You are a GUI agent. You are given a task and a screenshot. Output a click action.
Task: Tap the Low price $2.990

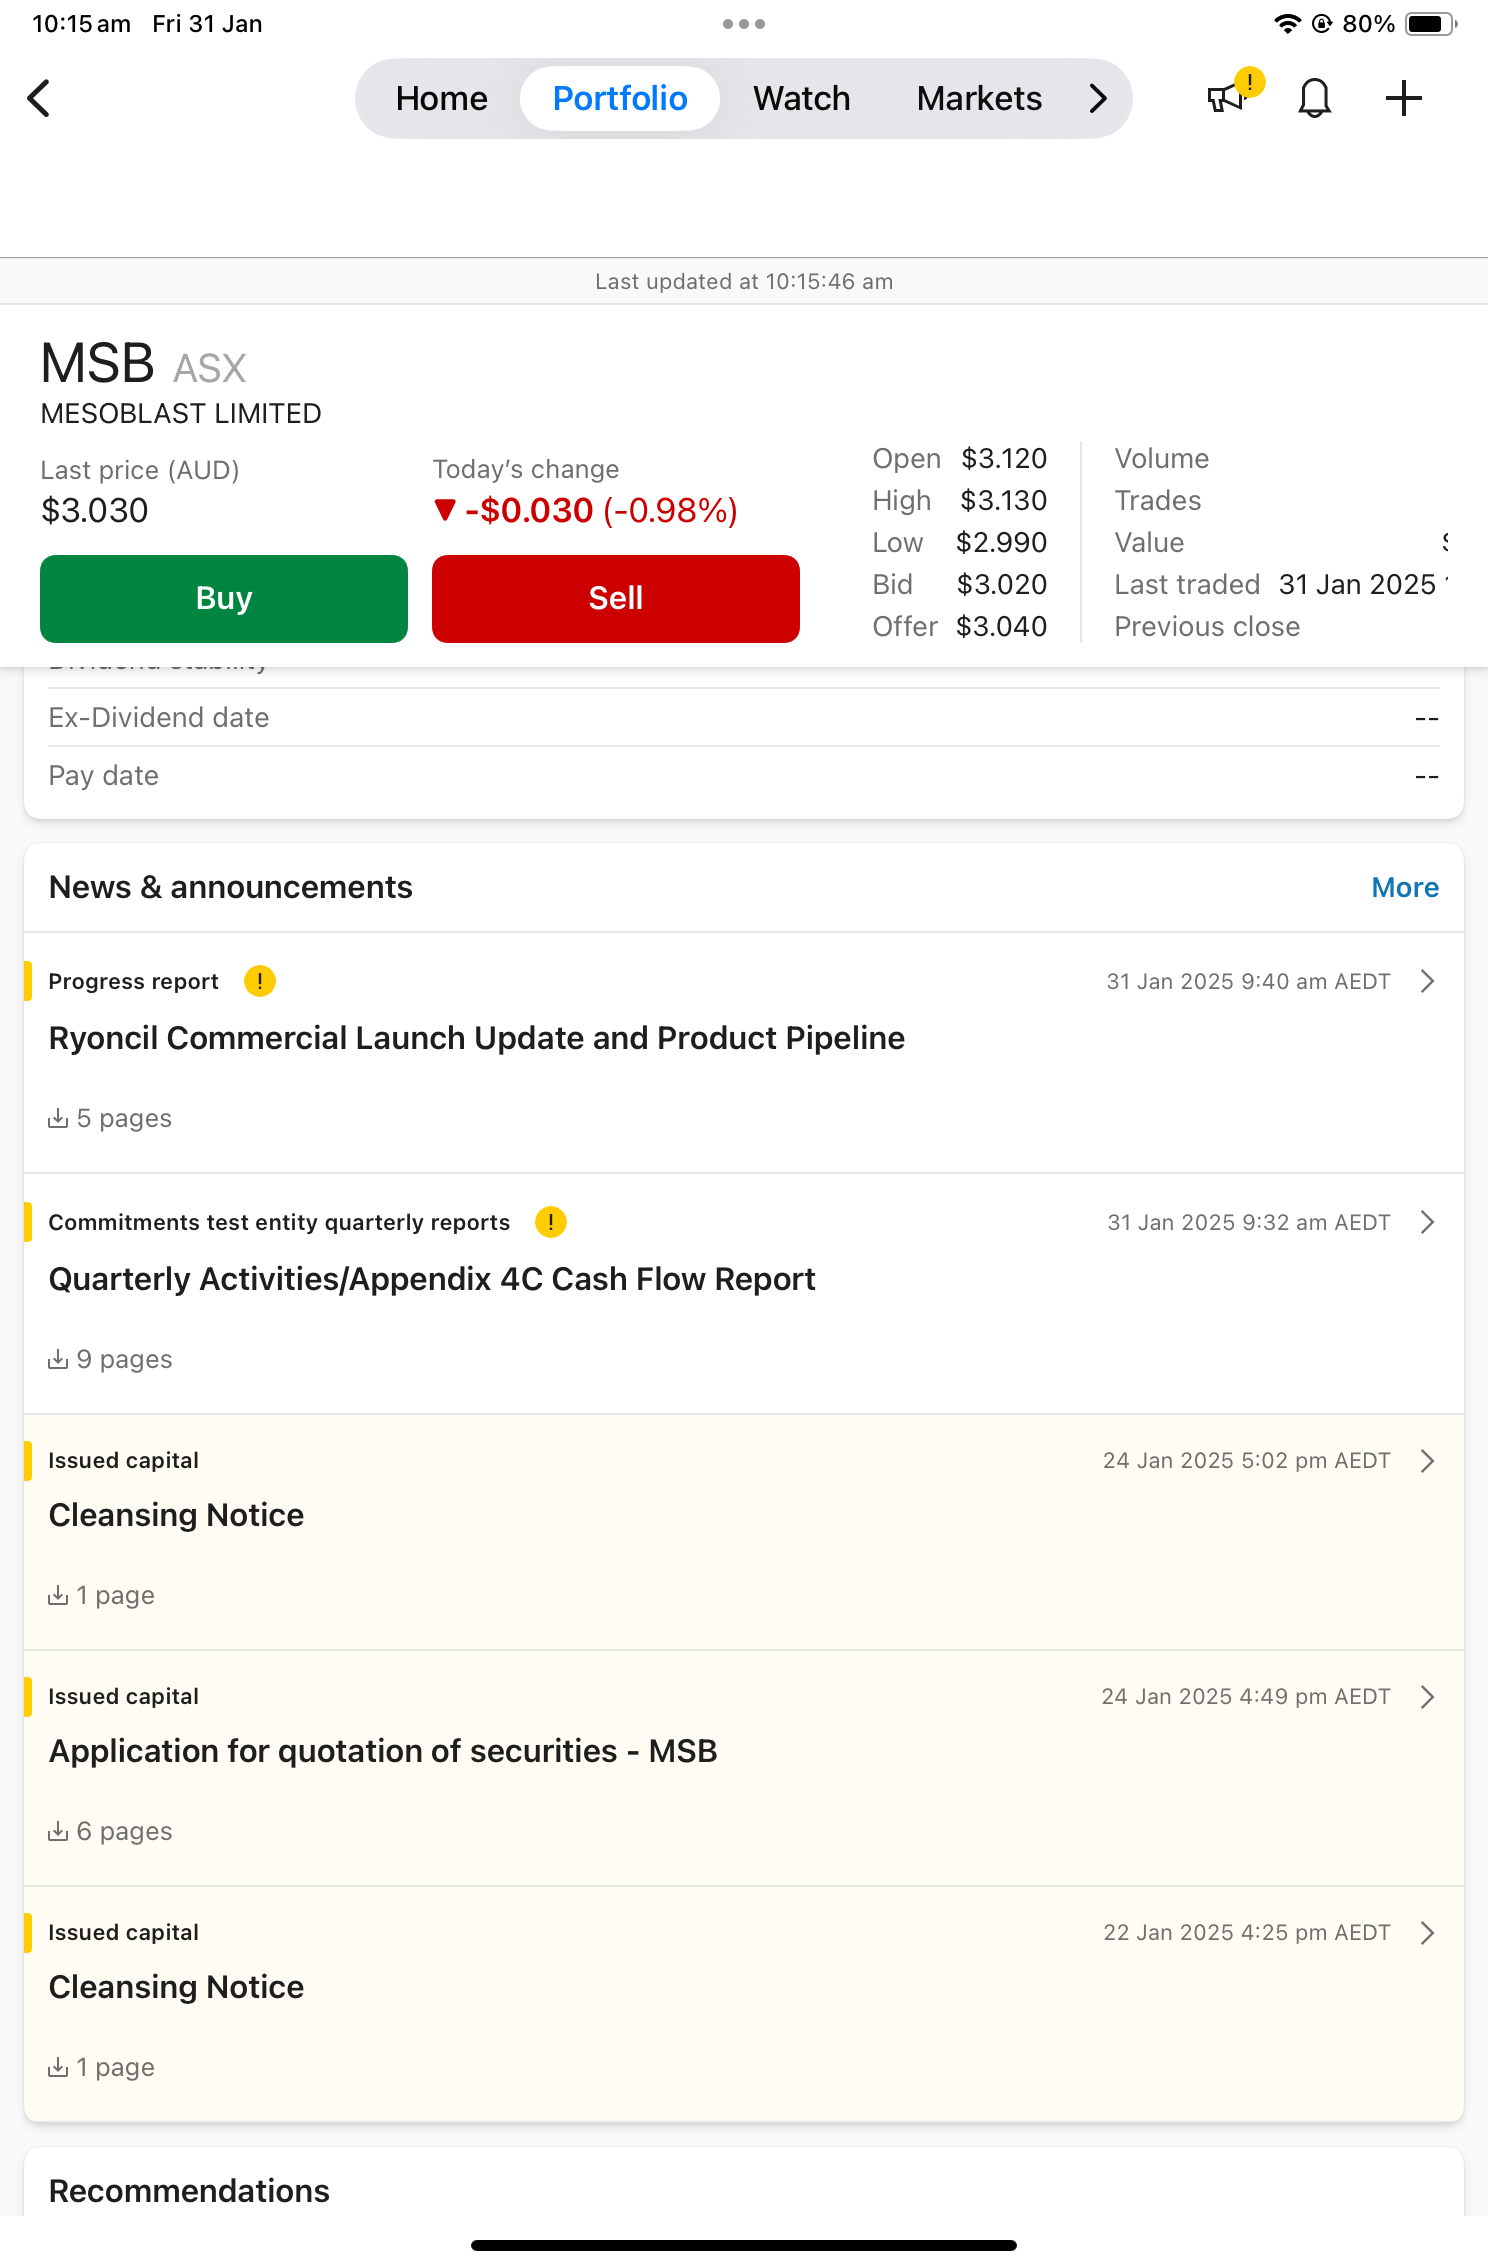(1001, 542)
